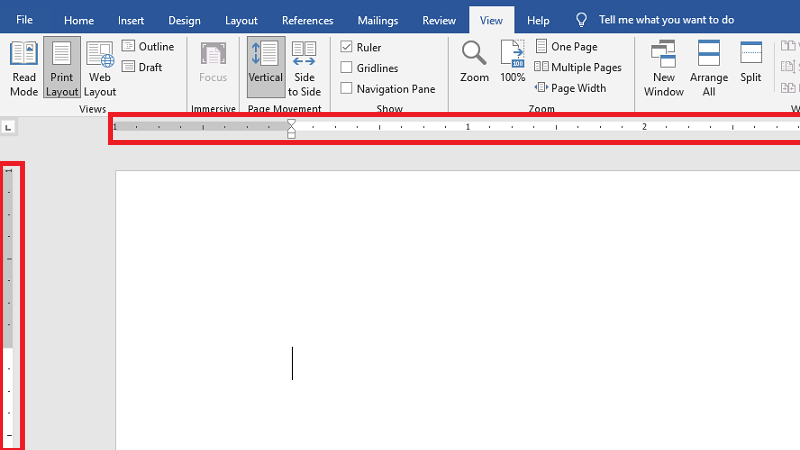800x450 pixels.
Task: Open the File menu
Action: (25, 20)
